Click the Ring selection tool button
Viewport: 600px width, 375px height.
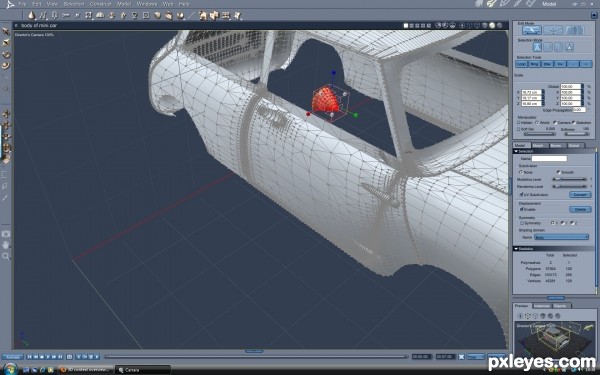click(534, 64)
